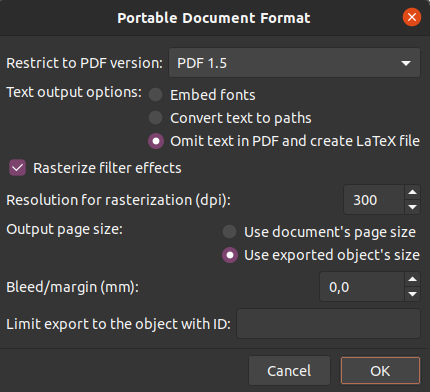Viewport: 430px width, 392px height.
Task: Click the 'Limit export to the object with ID:' label
Action: coord(118,324)
